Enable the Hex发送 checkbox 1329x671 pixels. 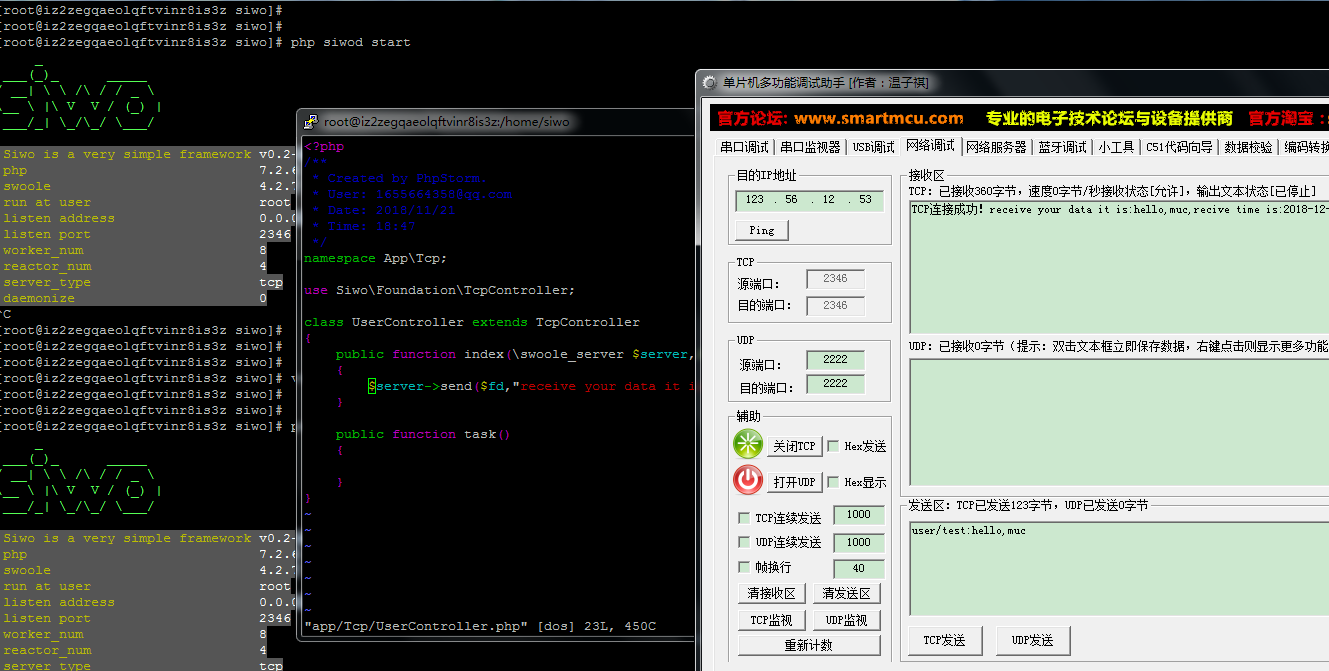833,446
